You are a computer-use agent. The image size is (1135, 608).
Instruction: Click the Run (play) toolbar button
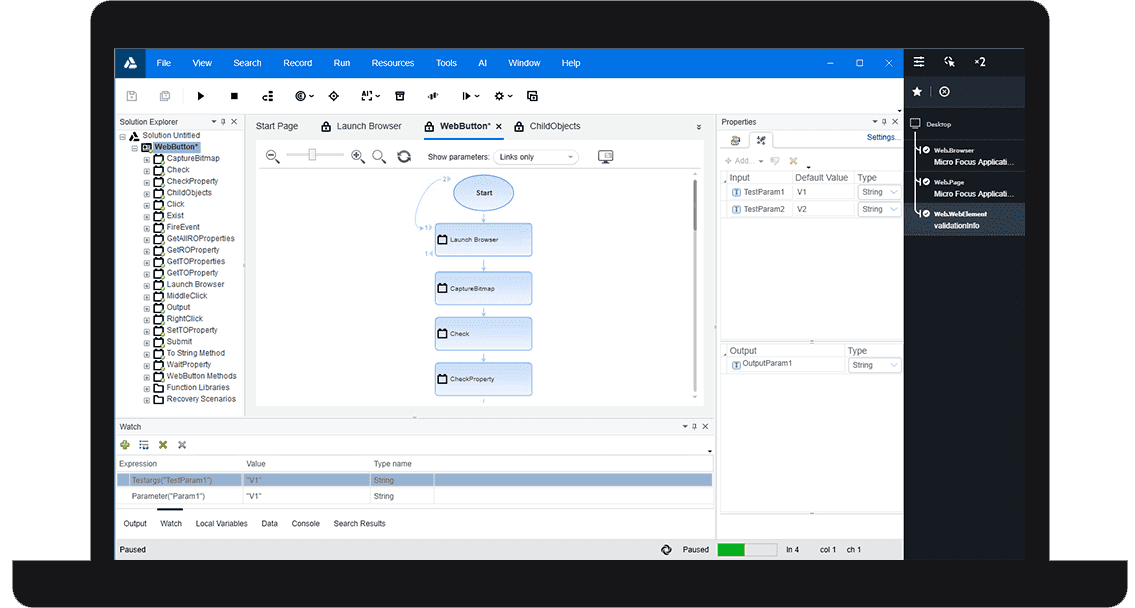pos(201,96)
